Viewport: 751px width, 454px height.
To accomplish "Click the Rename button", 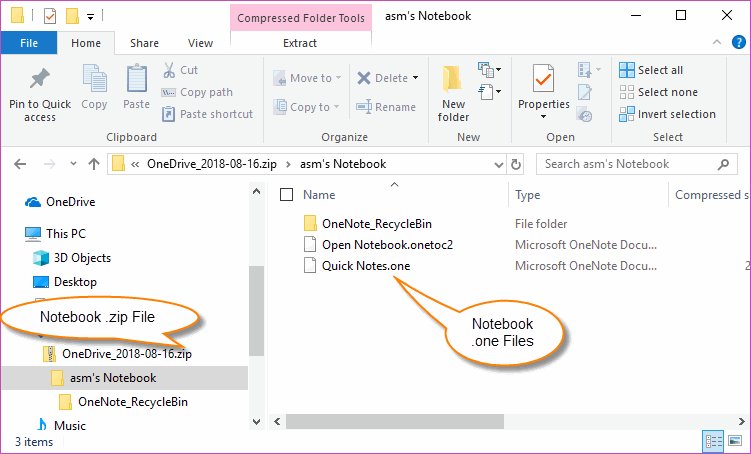I will click(386, 107).
